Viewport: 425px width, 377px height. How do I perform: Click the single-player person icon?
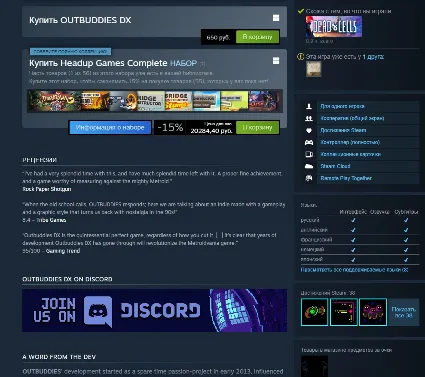[x=309, y=106]
